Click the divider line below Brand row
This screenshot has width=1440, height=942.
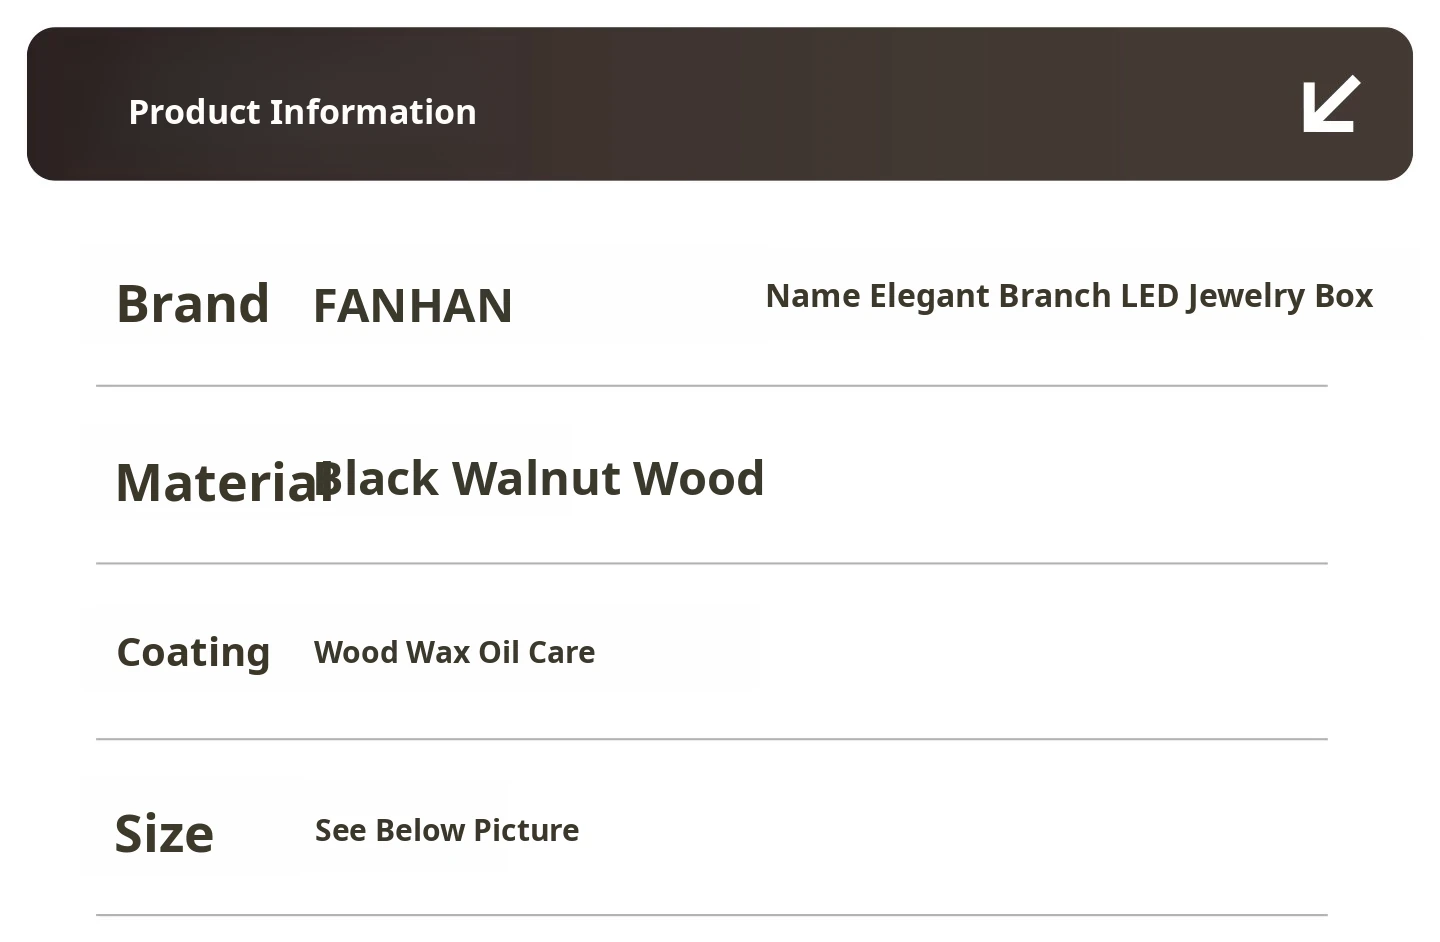point(711,385)
